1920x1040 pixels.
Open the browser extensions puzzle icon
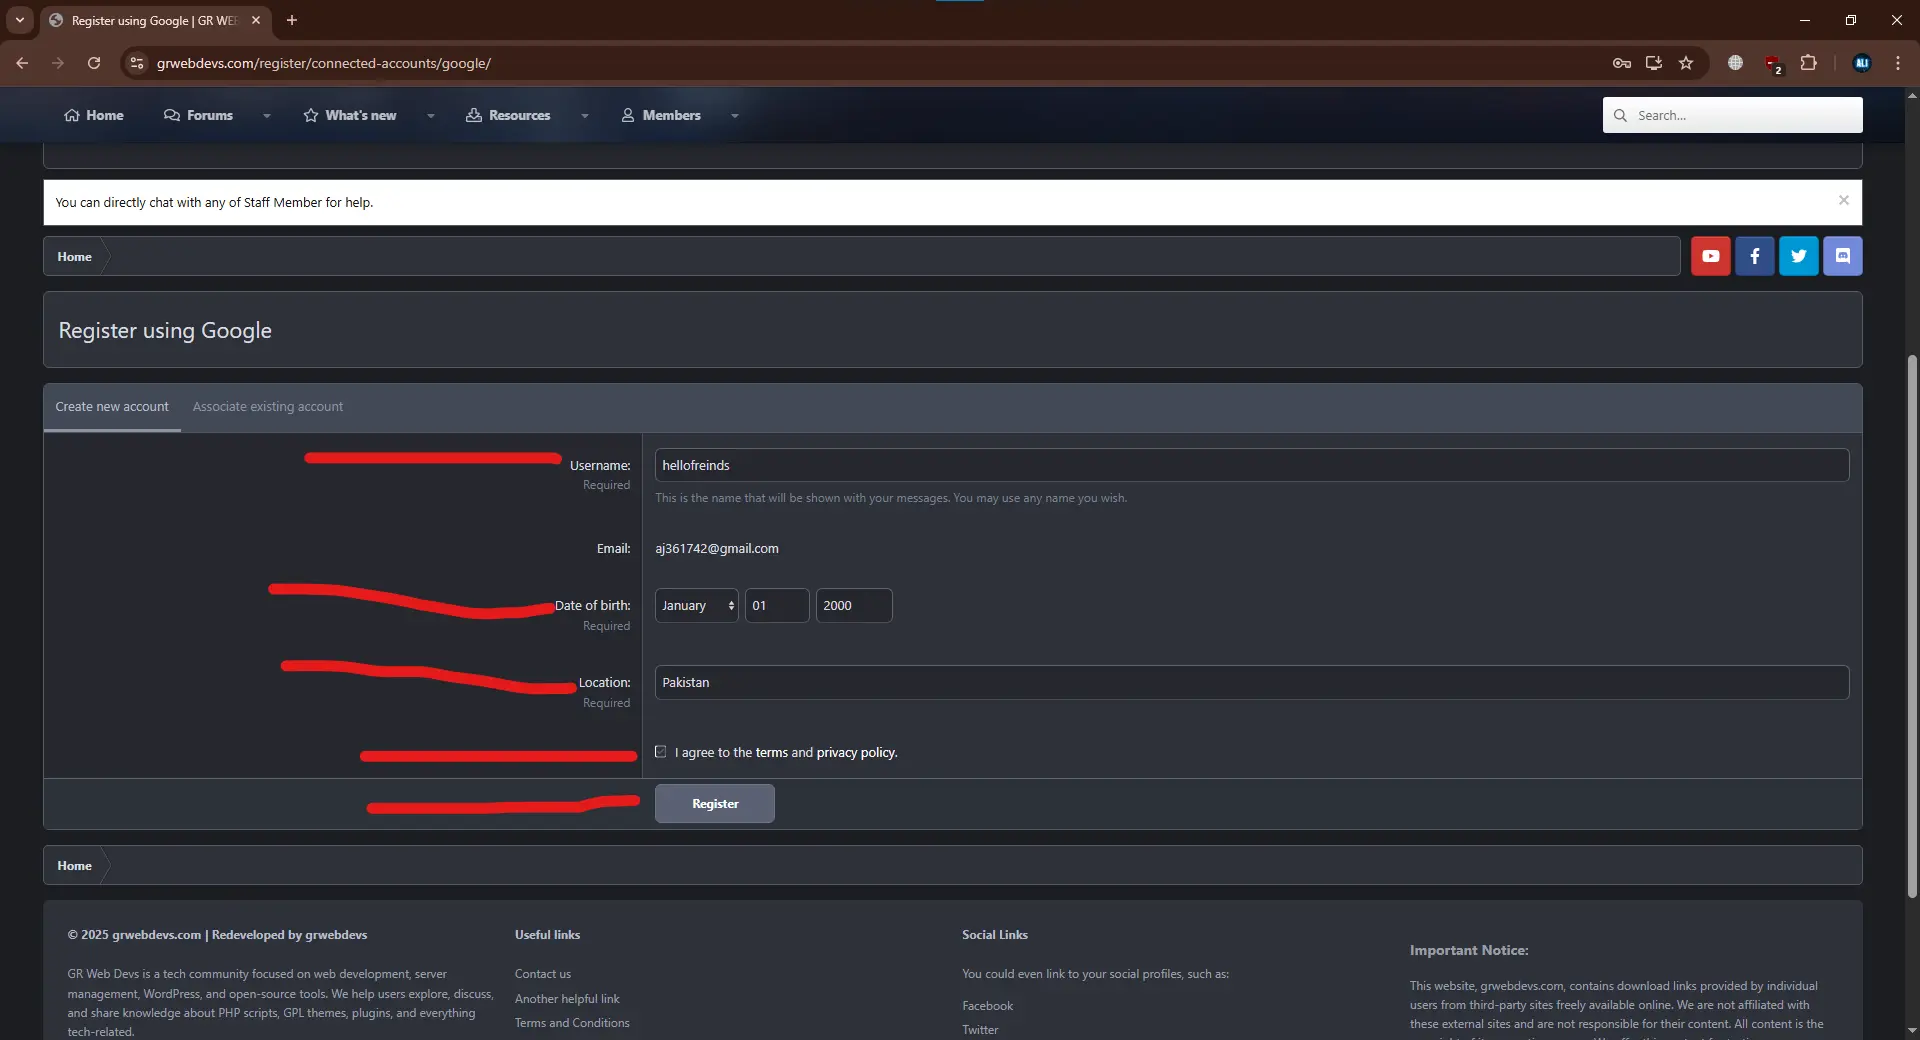(1808, 63)
